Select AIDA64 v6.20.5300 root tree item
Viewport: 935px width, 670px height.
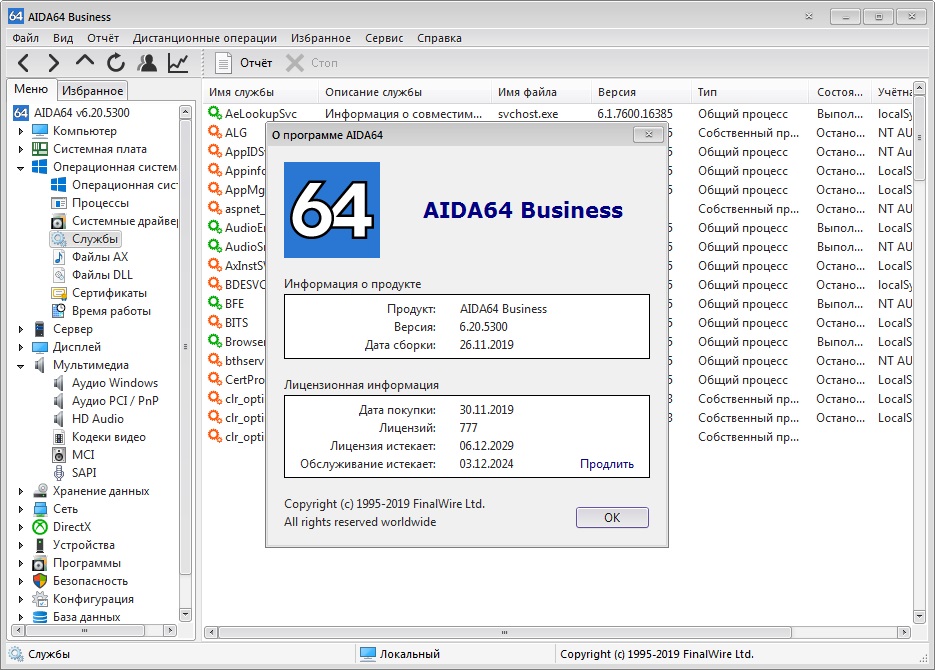click(x=72, y=112)
